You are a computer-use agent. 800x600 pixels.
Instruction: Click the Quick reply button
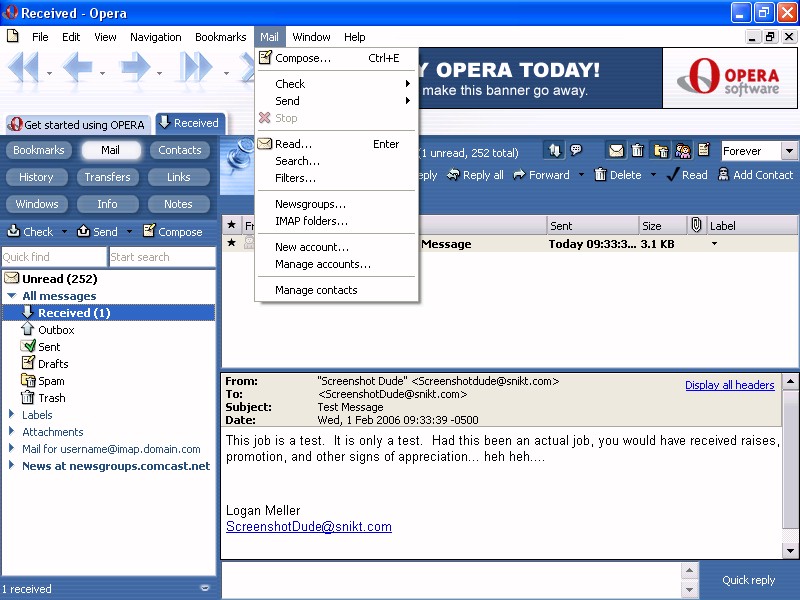tap(748, 580)
